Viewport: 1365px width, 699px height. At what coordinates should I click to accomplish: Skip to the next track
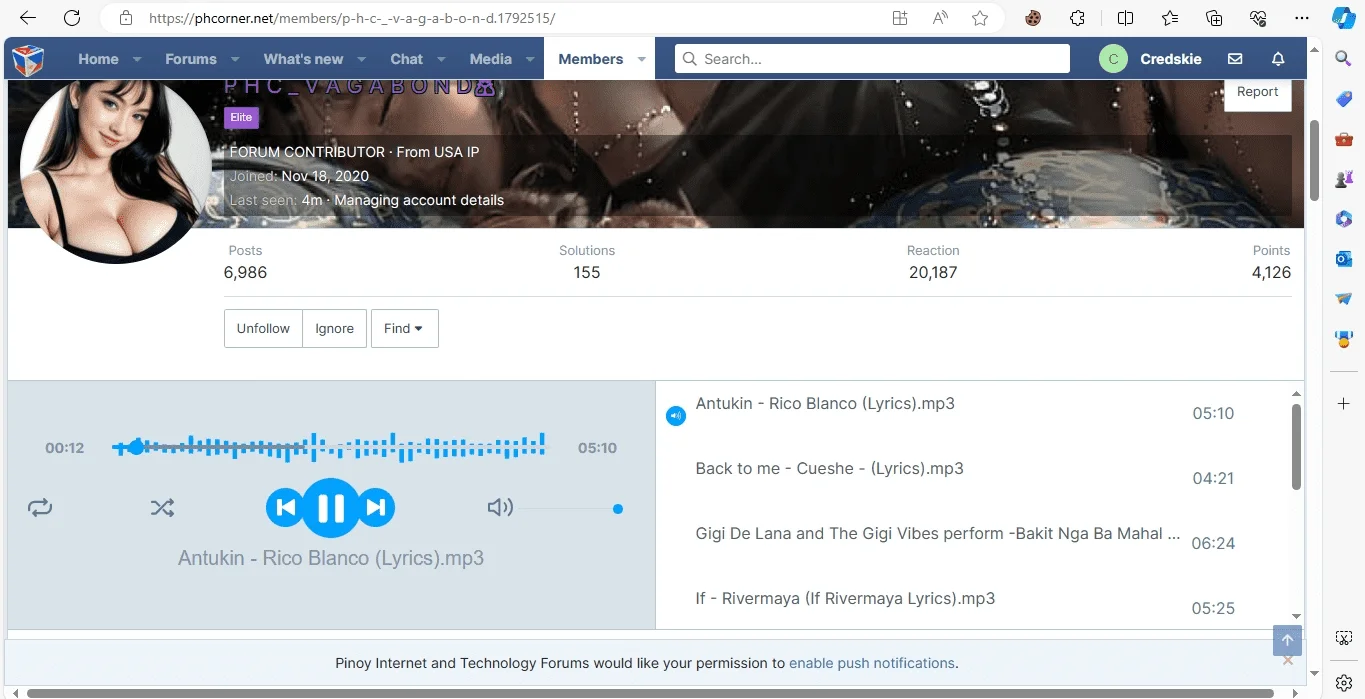pyautogui.click(x=376, y=508)
